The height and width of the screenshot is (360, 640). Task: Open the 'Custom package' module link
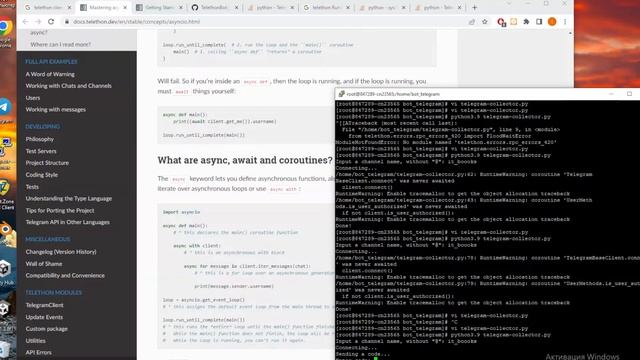tap(47, 329)
